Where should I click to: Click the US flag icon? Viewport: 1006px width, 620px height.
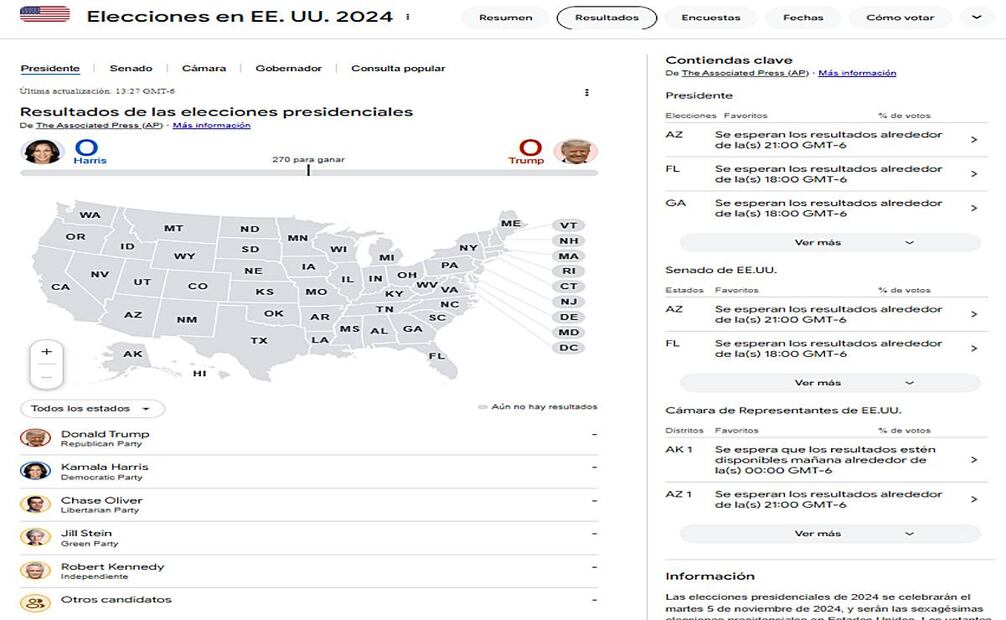click(x=45, y=14)
